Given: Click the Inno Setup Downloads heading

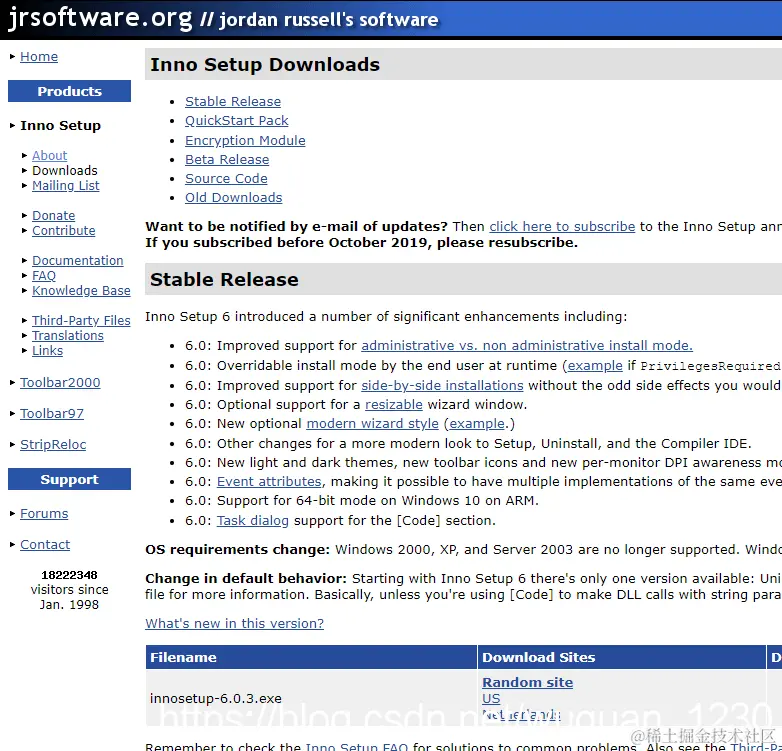Looking at the screenshot, I should pos(265,65).
